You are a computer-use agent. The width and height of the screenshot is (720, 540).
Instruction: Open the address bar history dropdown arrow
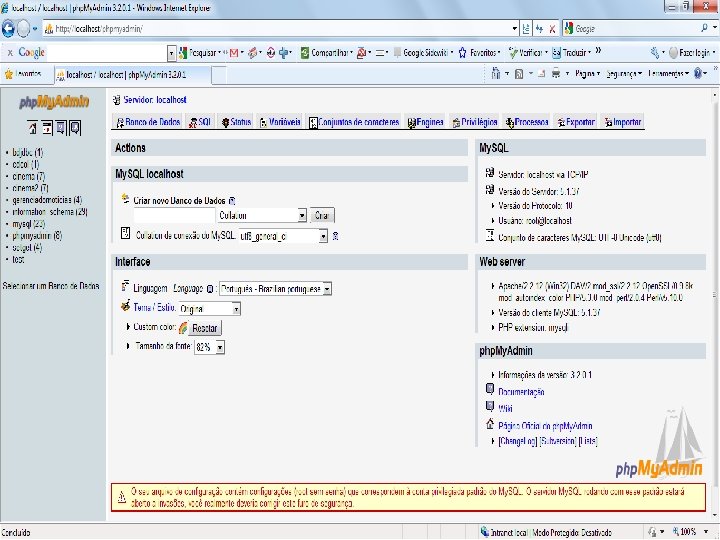(515, 29)
